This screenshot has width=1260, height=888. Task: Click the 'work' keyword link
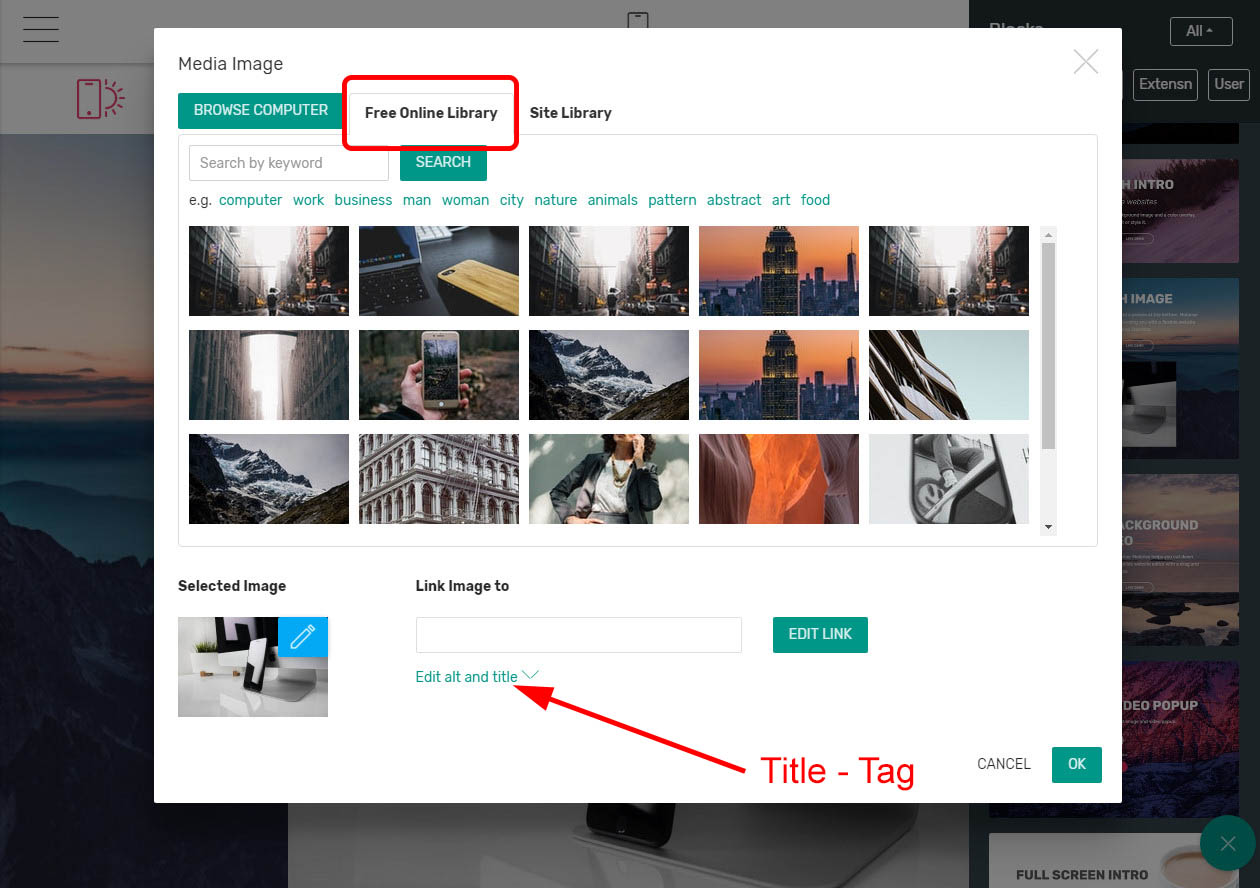coord(308,200)
